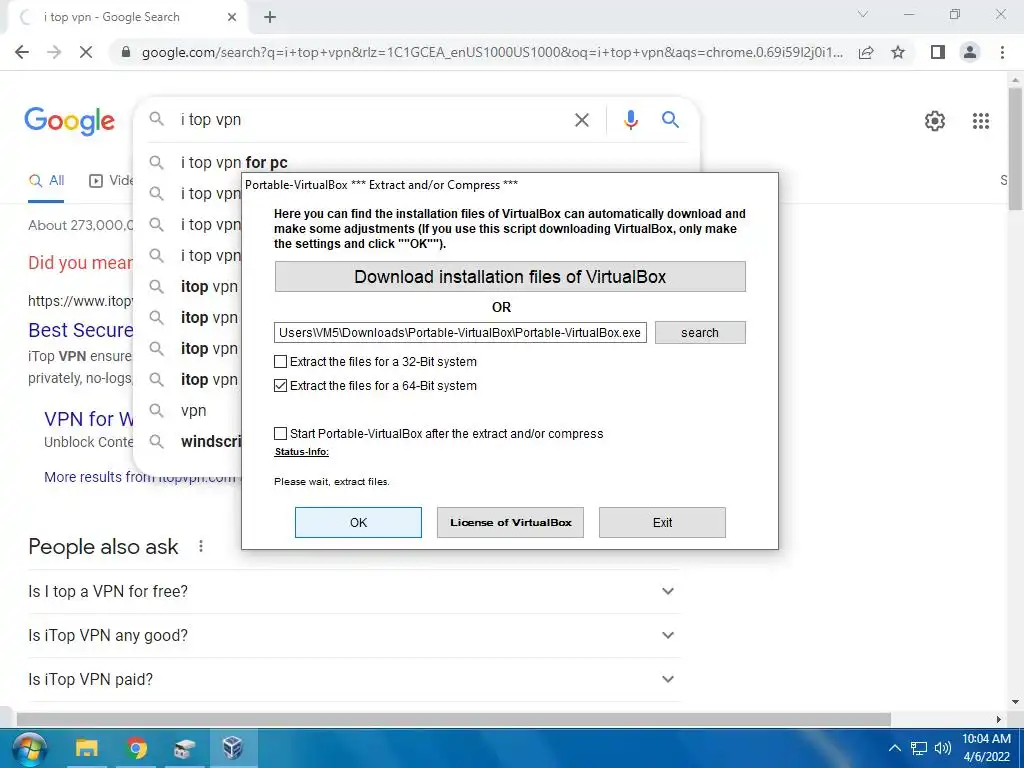Go to the Google logo homepage

70,121
